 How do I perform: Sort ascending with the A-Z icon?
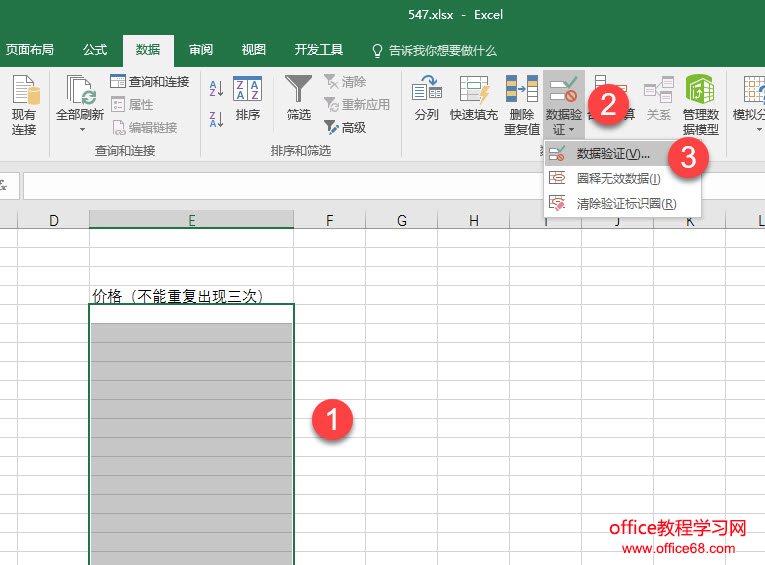coord(217,90)
